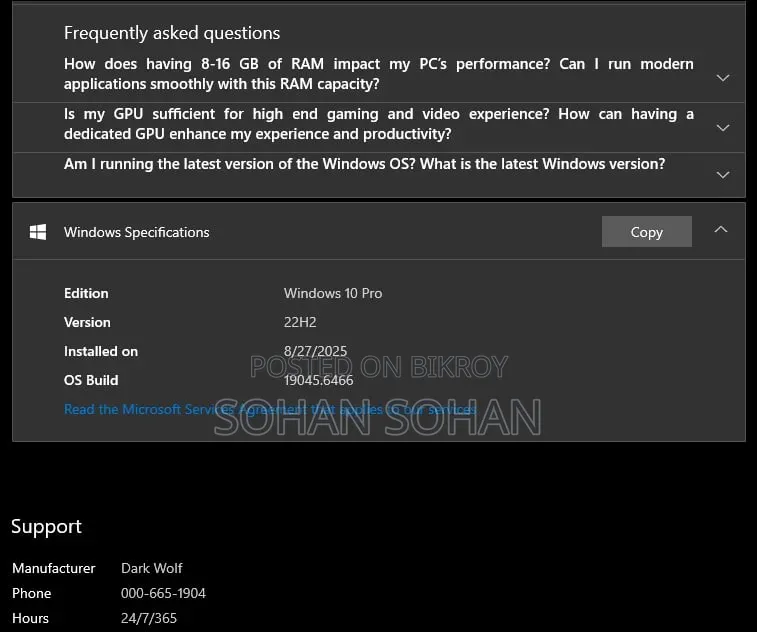The image size is (757, 632).
Task: Open the latest Windows OS FAQ question text
Action: 364,164
